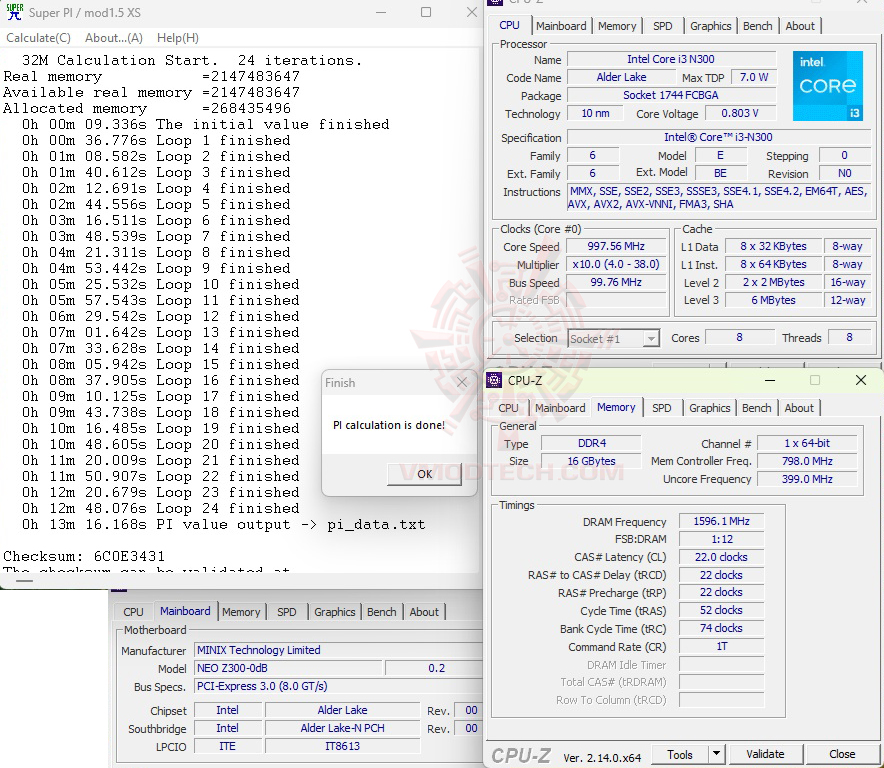Switch to Mainboard tab in Memory CPU-Z window
The height and width of the screenshot is (768, 884).
pyautogui.click(x=560, y=408)
